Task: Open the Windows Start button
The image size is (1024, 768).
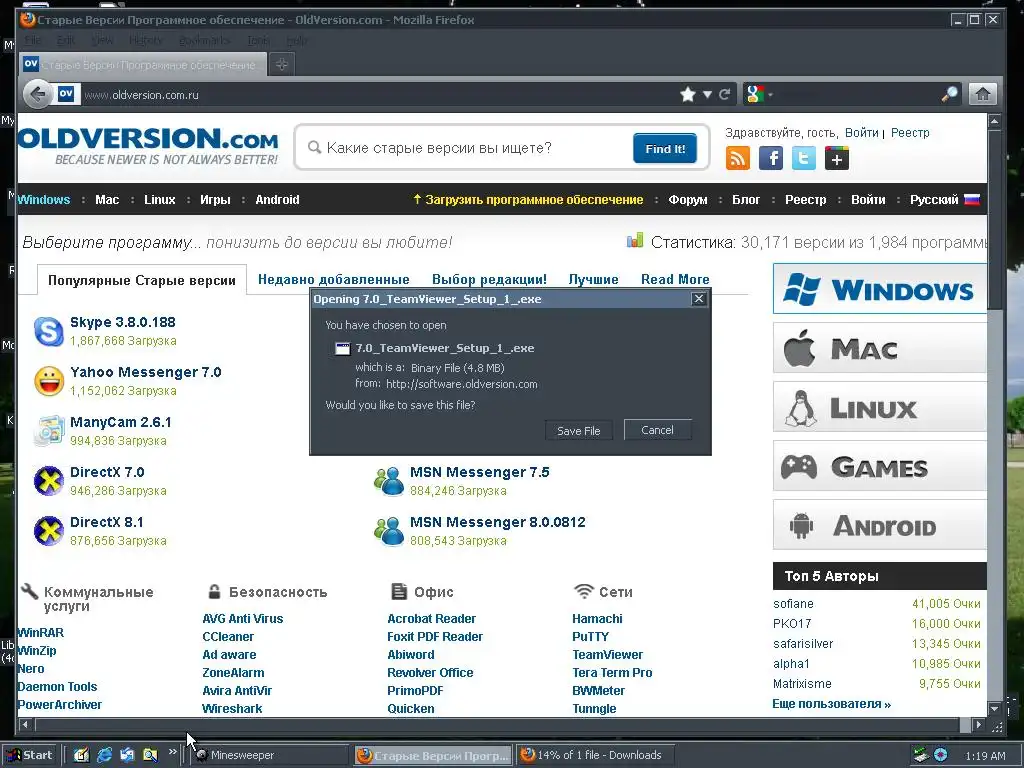Action: [29, 755]
